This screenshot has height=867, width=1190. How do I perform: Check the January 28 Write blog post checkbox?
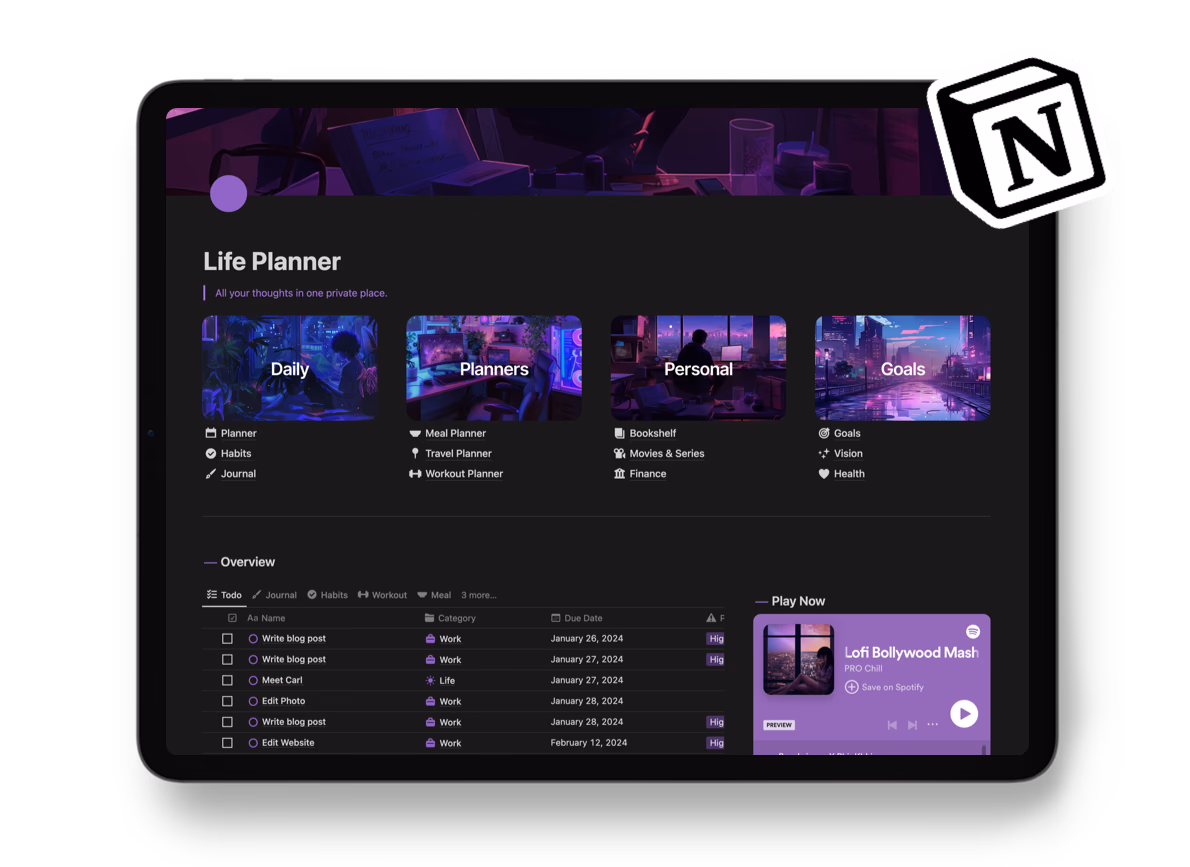tap(227, 722)
